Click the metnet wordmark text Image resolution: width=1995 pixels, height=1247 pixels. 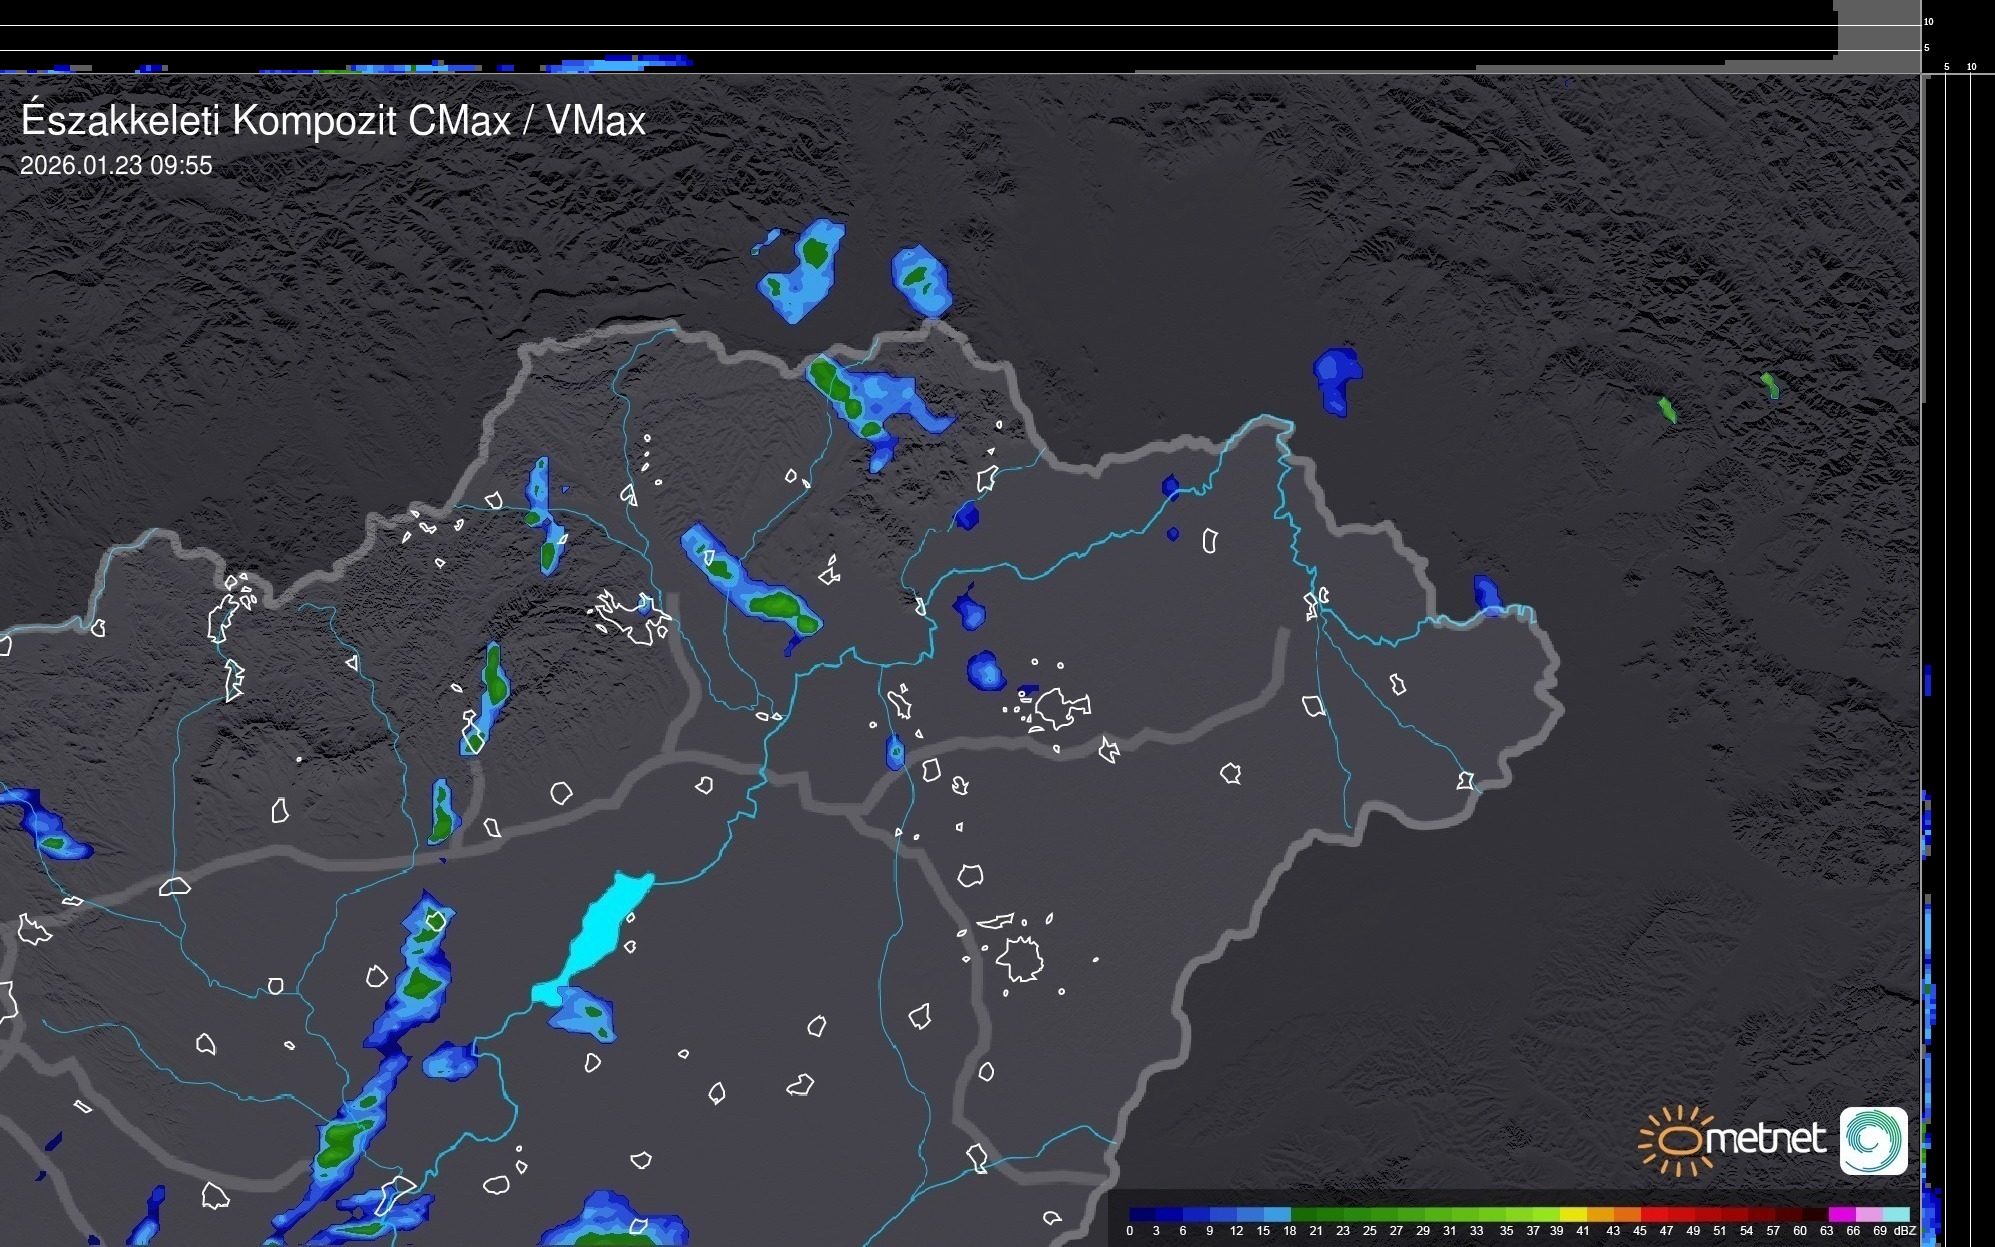(1765, 1139)
